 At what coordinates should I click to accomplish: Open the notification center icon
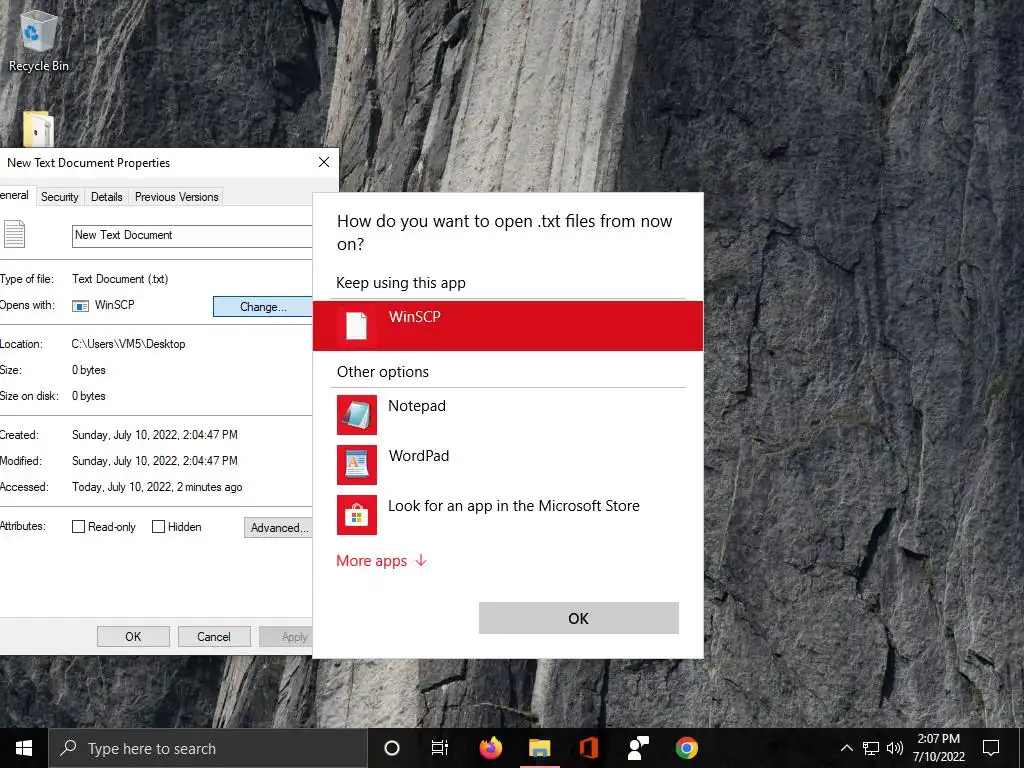coord(991,748)
